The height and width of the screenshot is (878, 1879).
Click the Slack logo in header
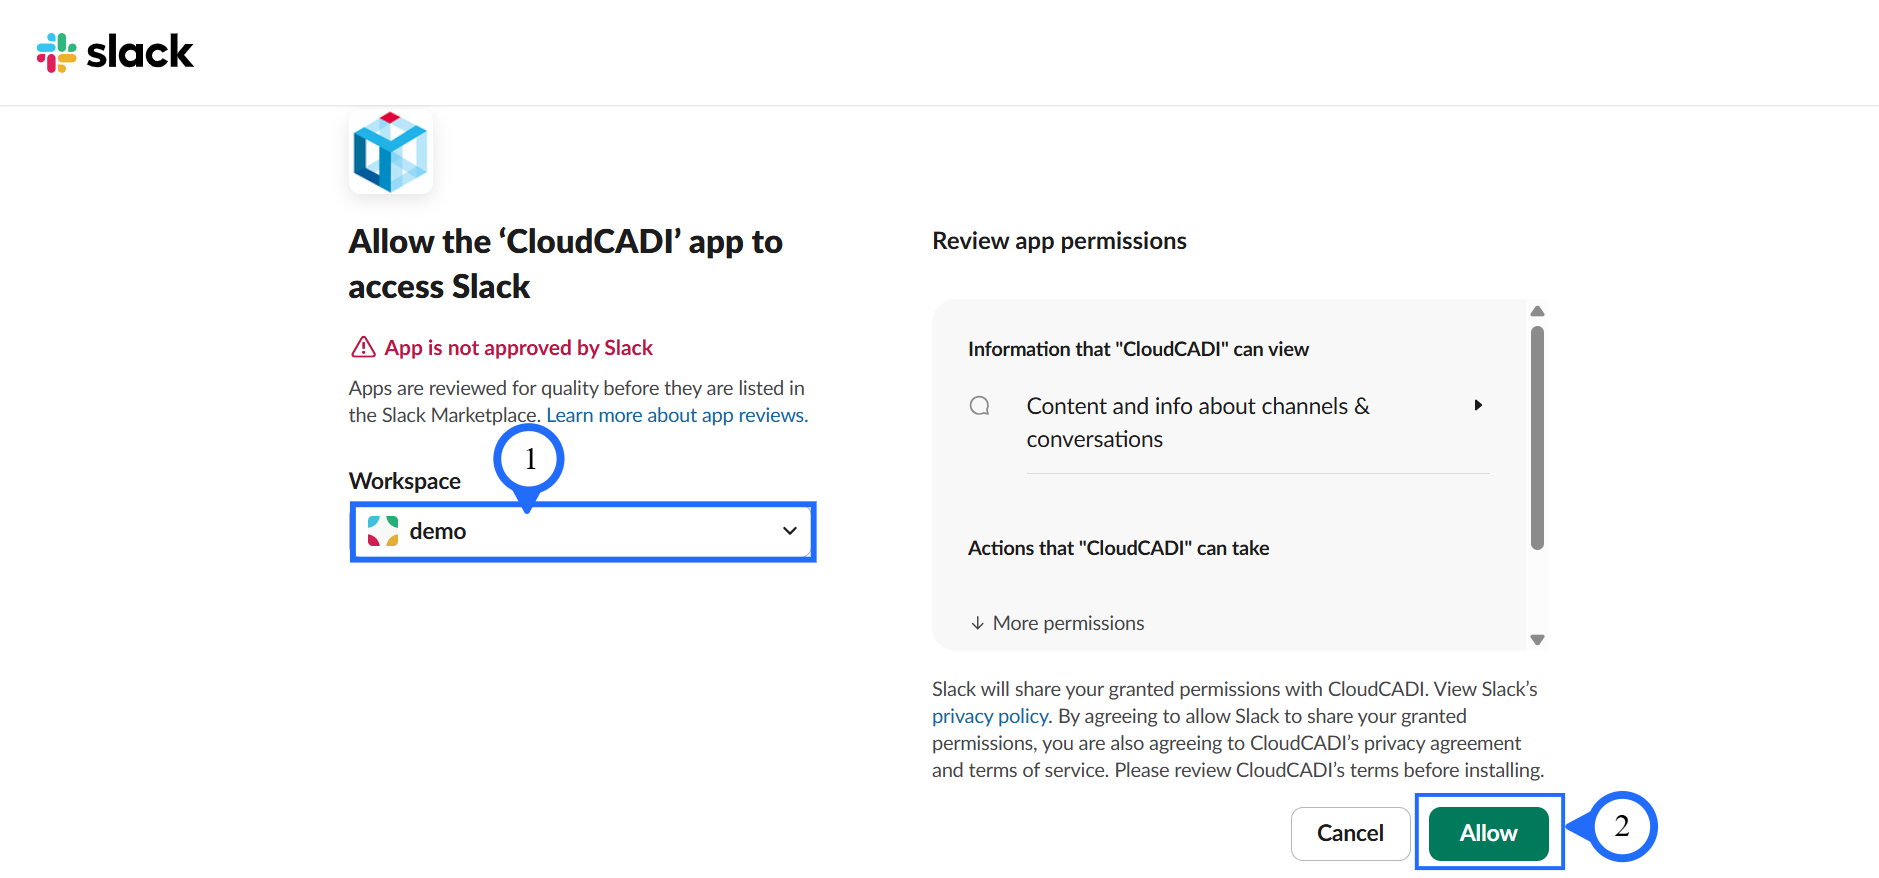click(115, 52)
